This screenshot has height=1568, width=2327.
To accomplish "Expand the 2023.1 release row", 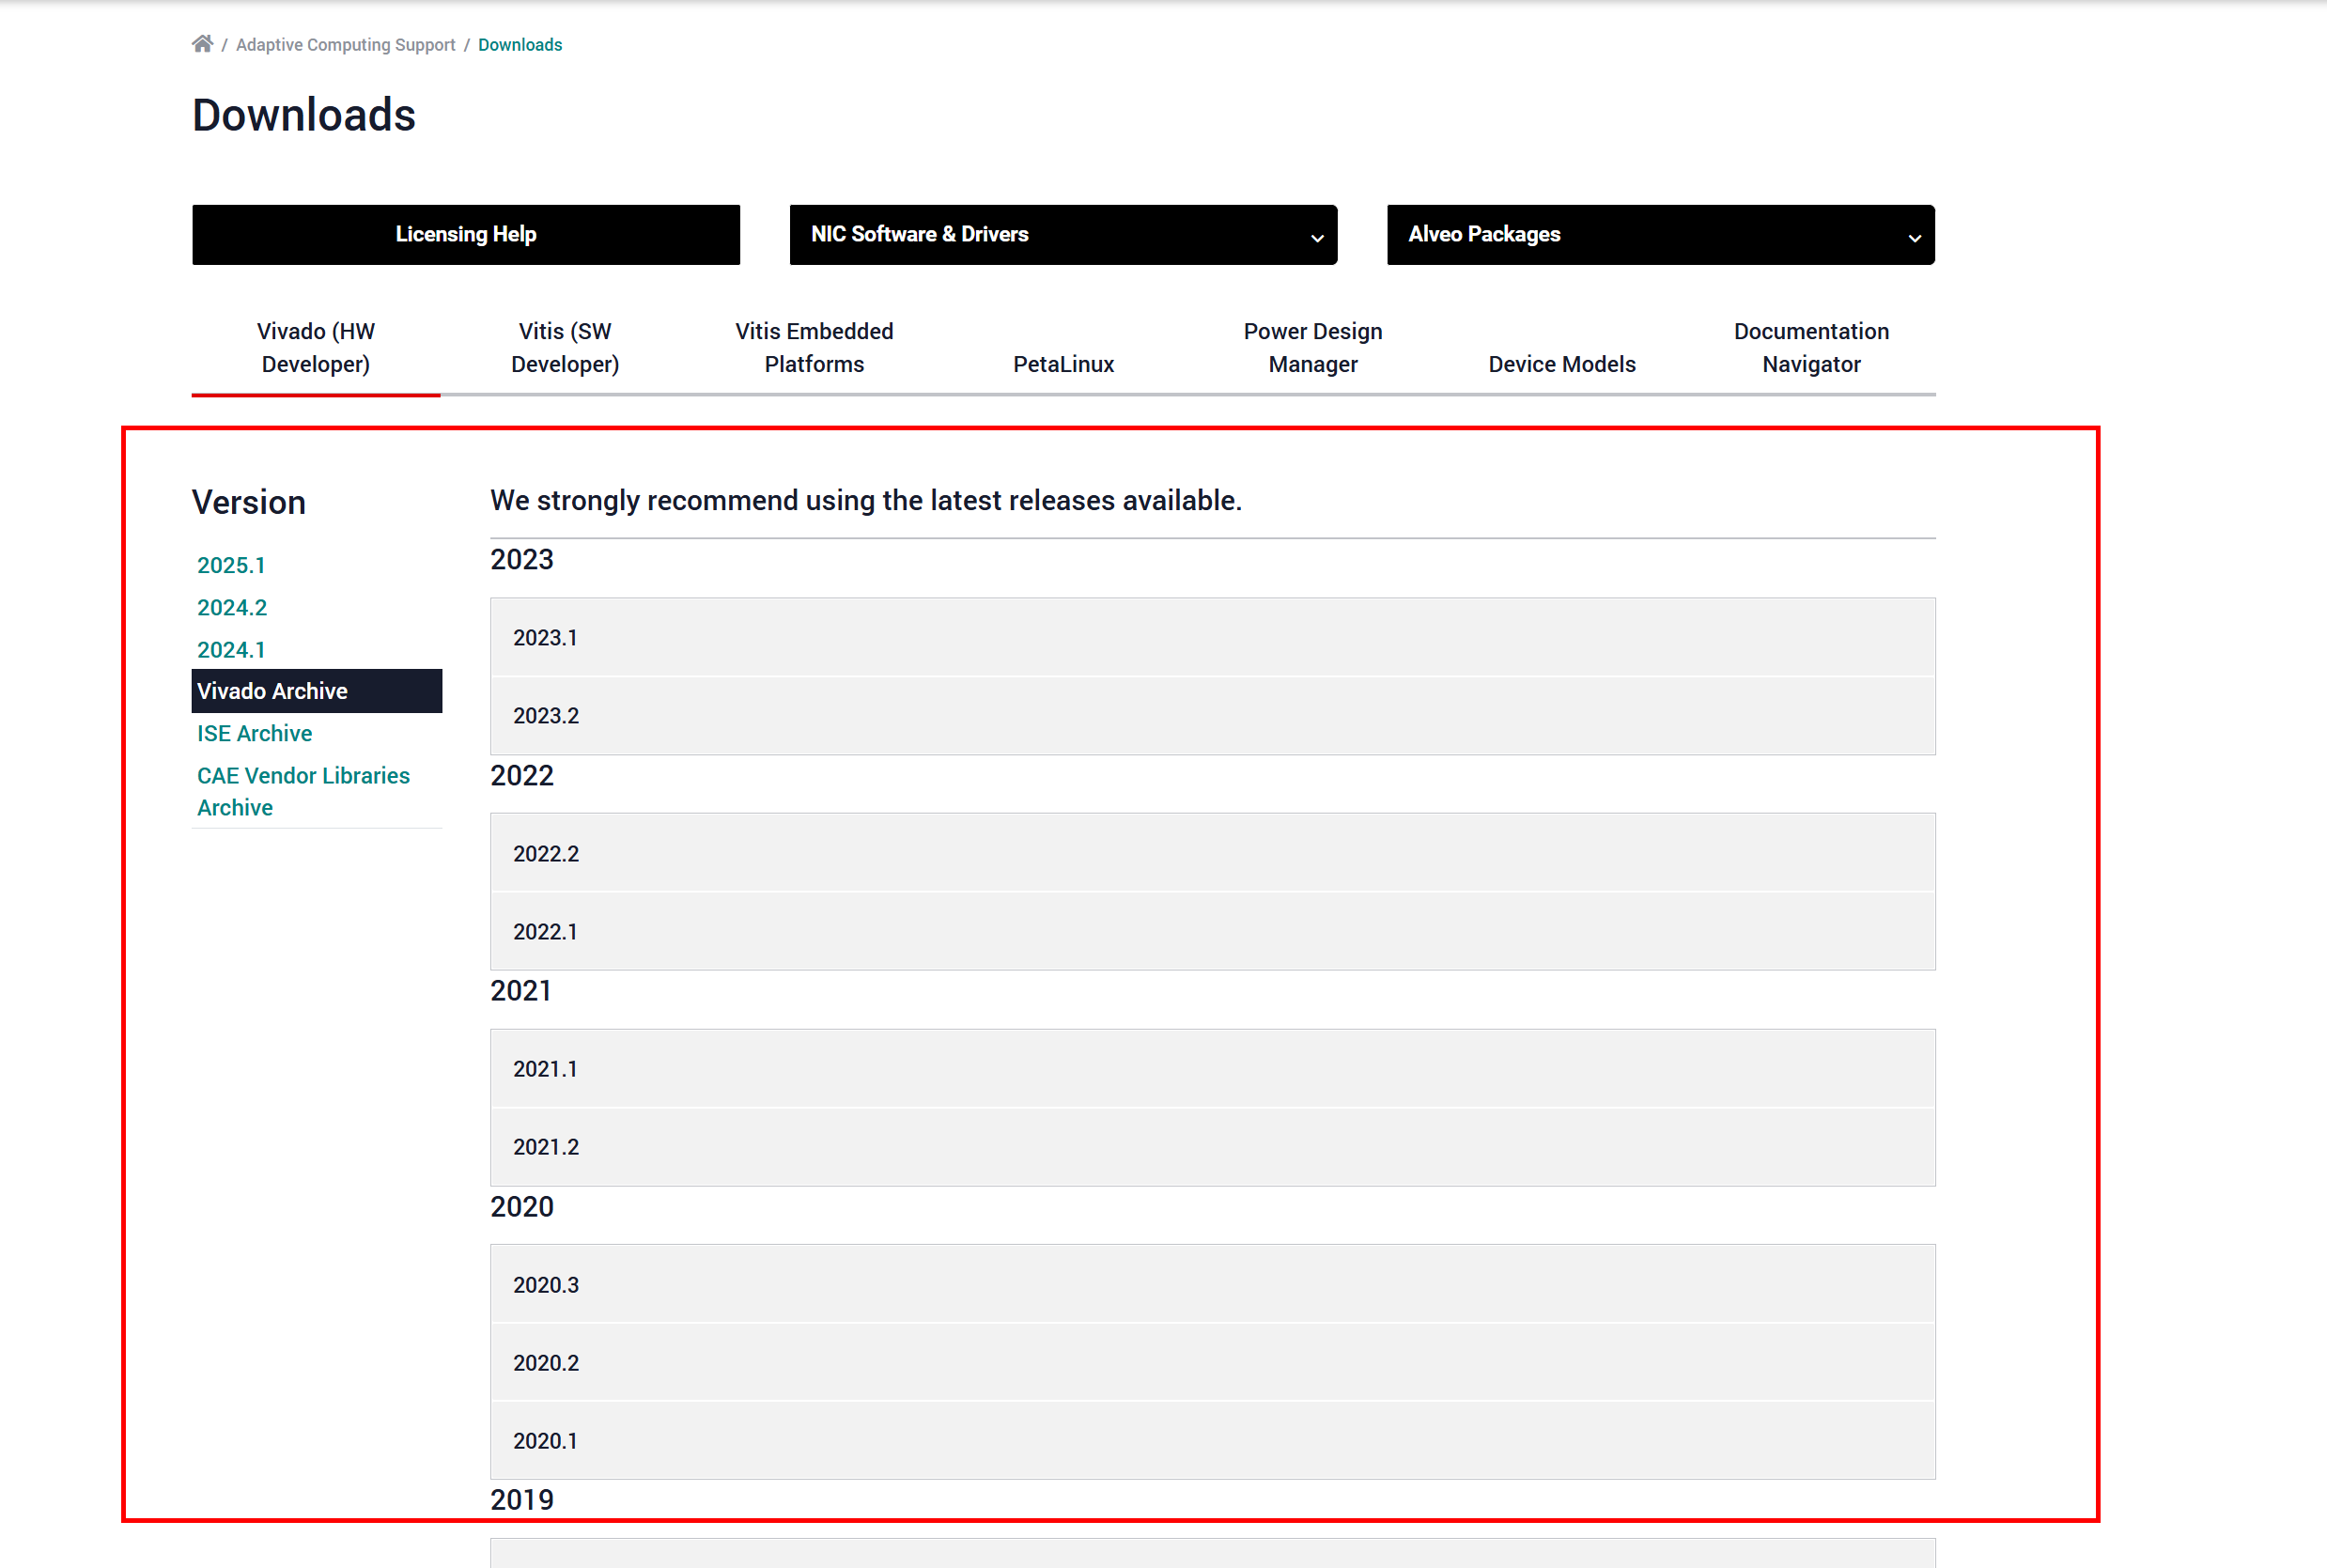I will [x=1212, y=637].
